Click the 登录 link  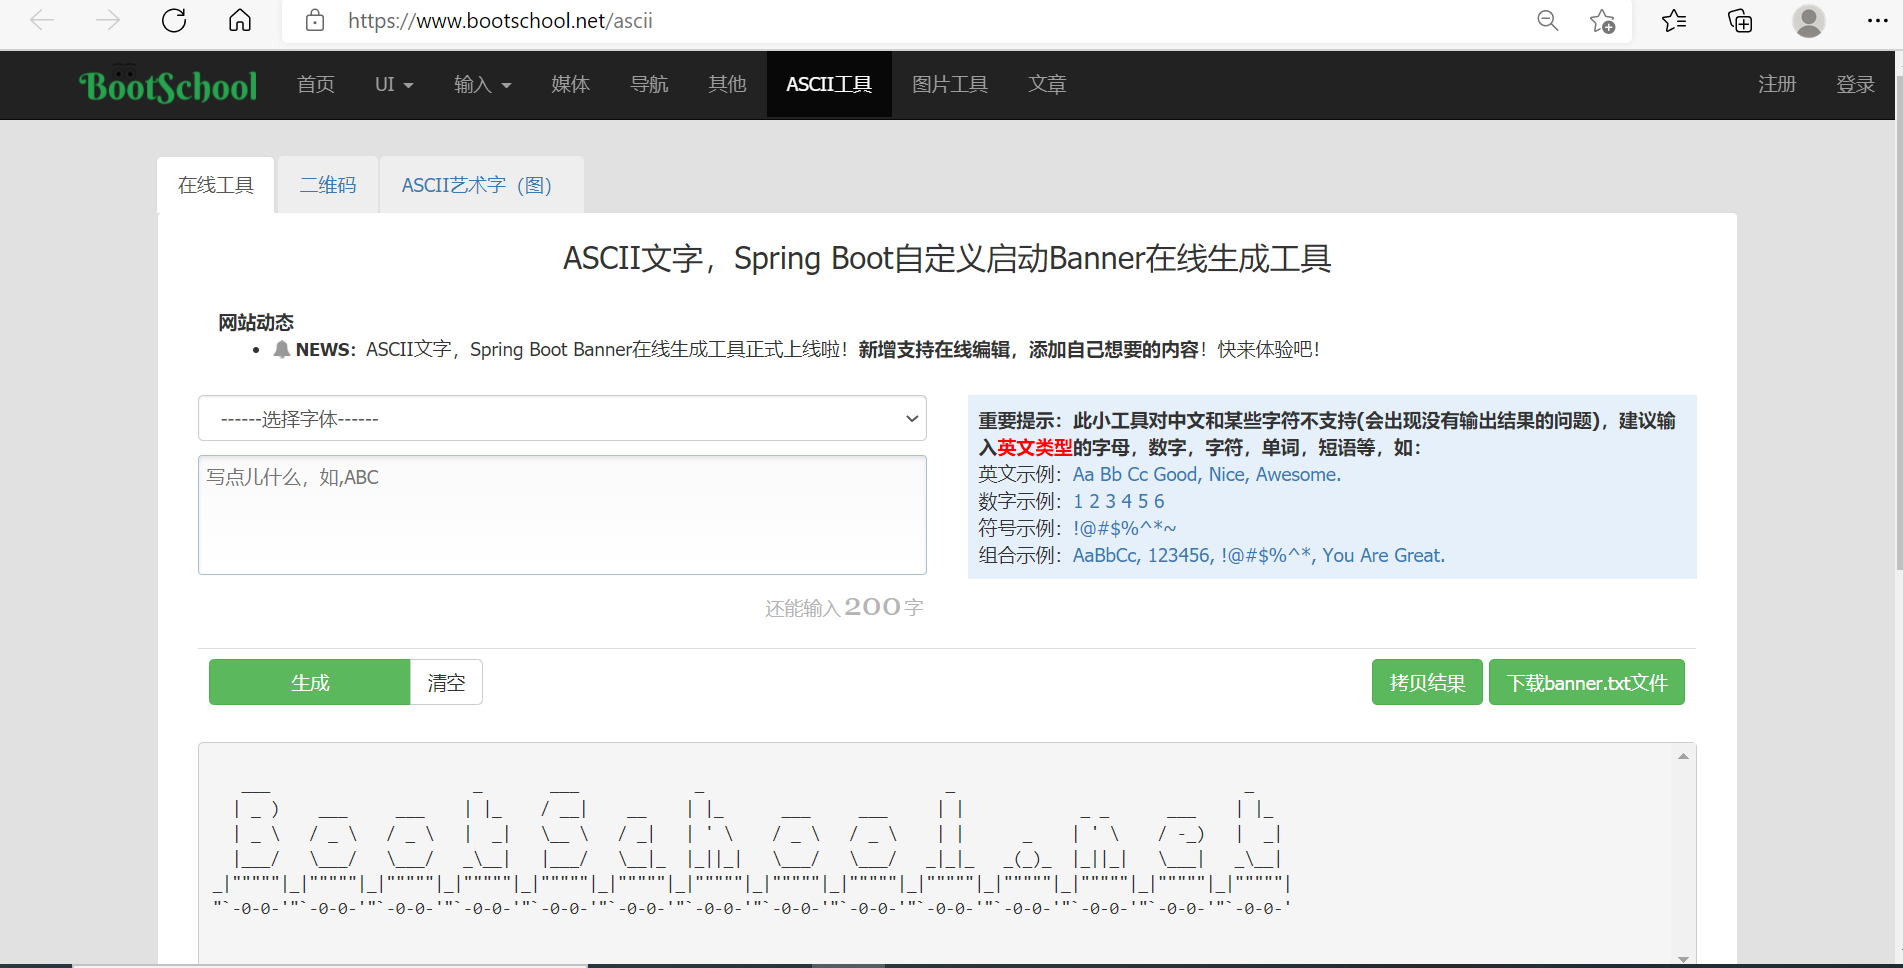coord(1855,85)
